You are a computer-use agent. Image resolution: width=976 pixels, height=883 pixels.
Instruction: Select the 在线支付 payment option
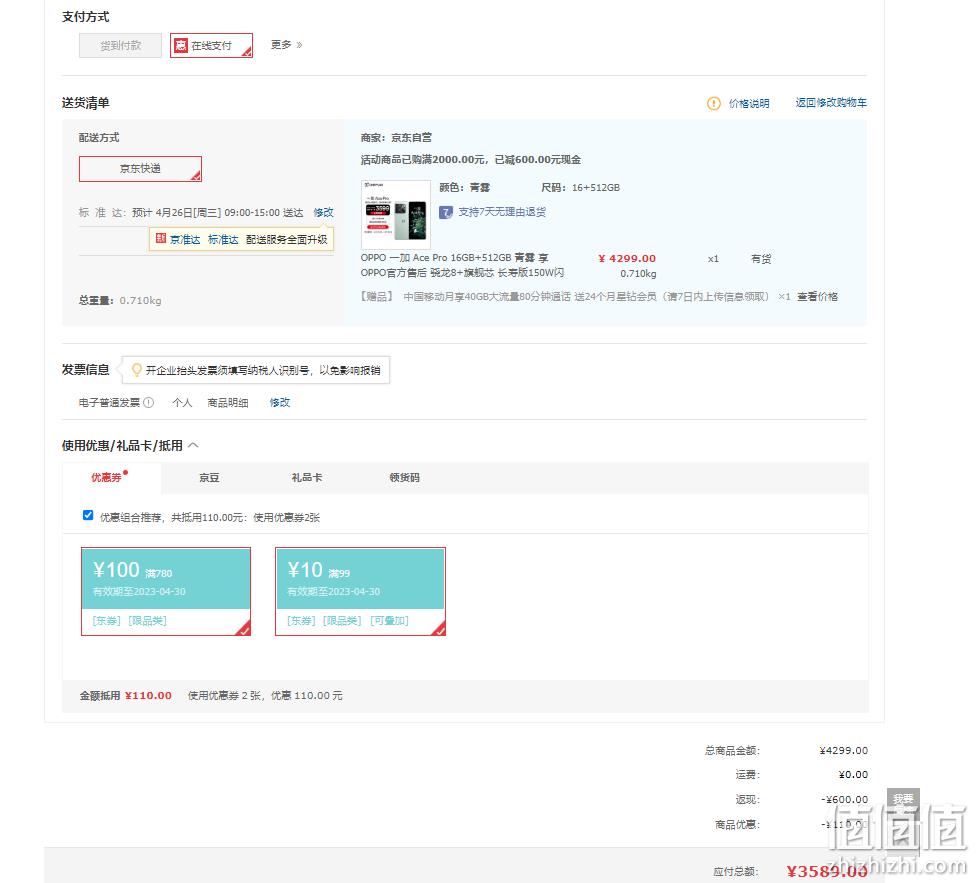(x=211, y=45)
